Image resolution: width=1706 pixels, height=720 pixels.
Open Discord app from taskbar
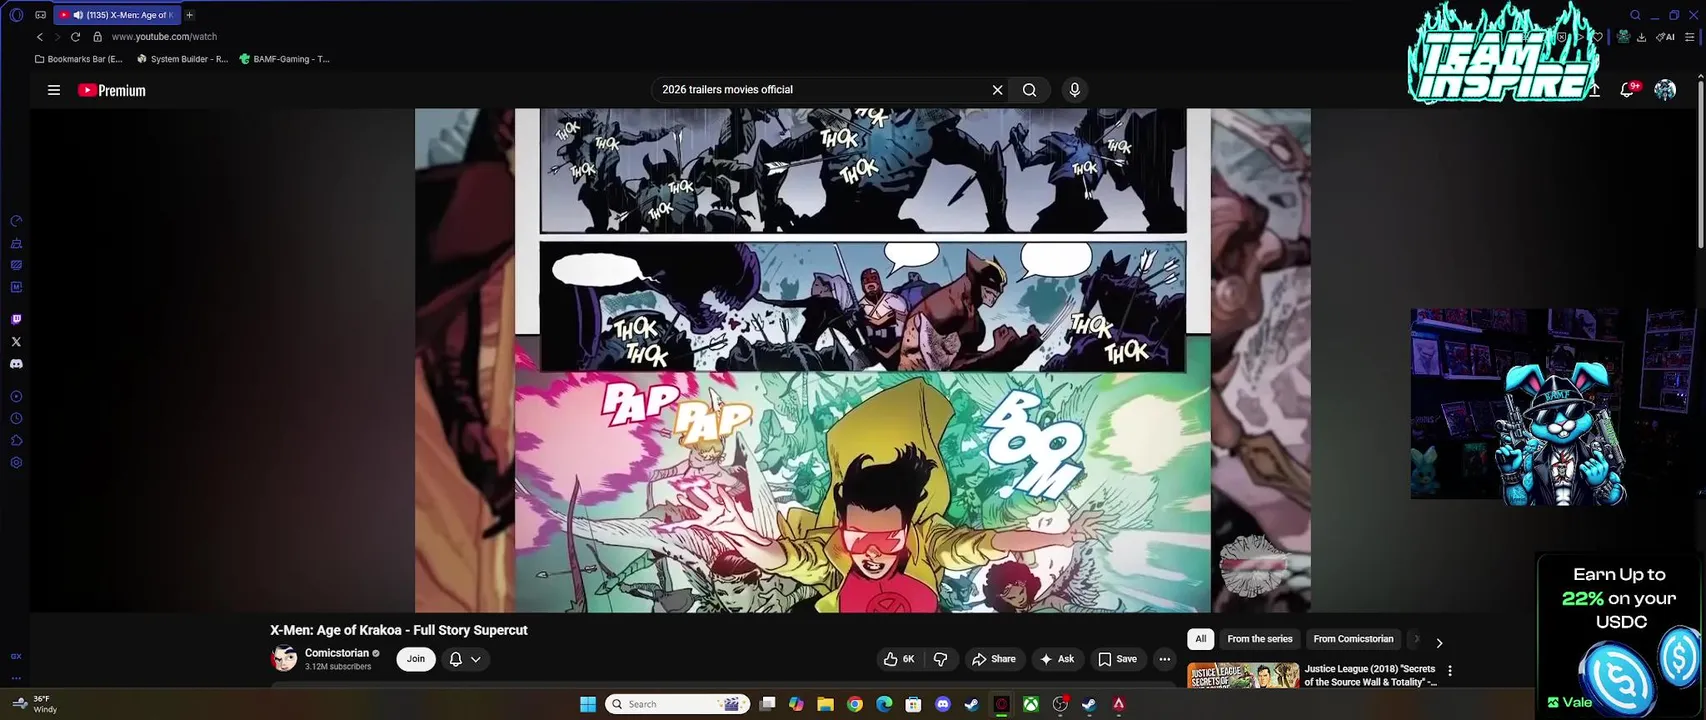click(942, 704)
